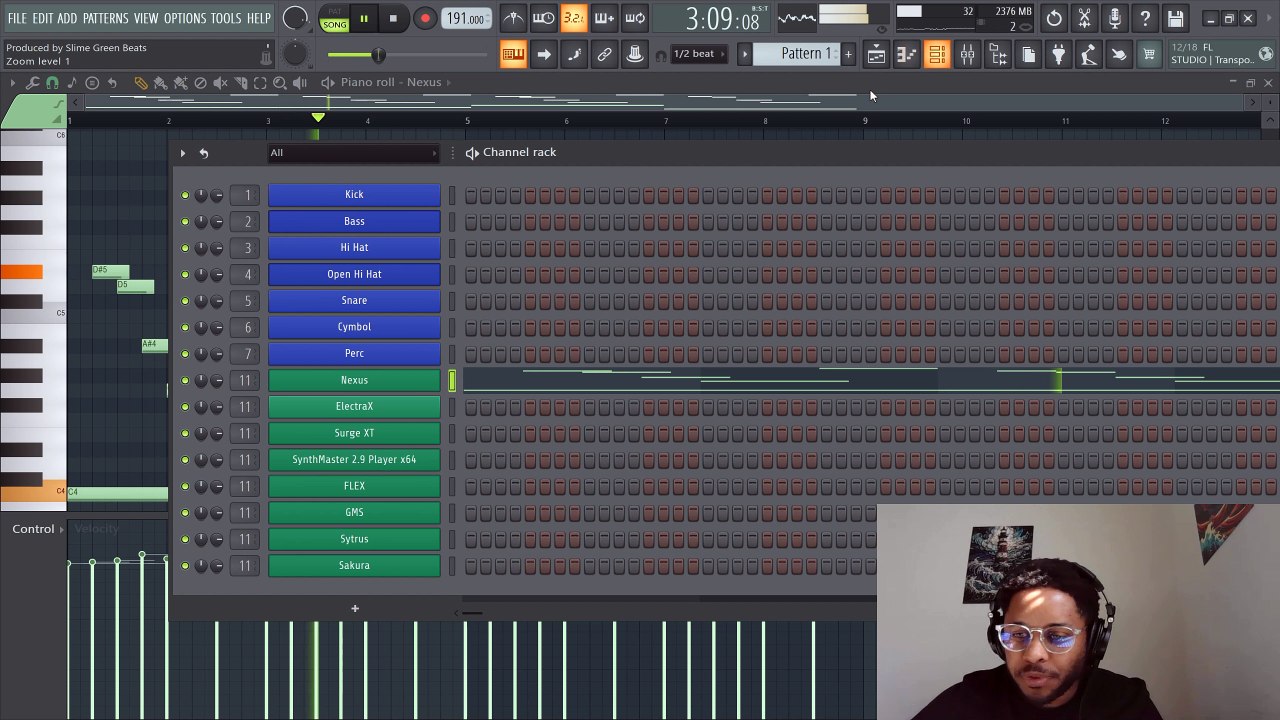Open the undo history icon

coord(1054,18)
